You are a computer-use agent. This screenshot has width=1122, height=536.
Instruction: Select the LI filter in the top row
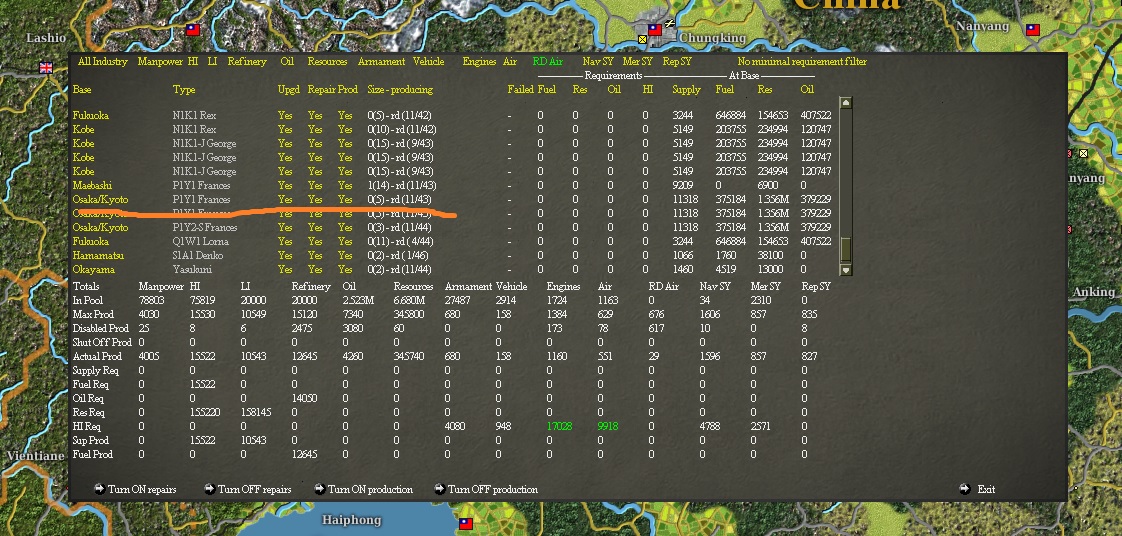point(213,62)
